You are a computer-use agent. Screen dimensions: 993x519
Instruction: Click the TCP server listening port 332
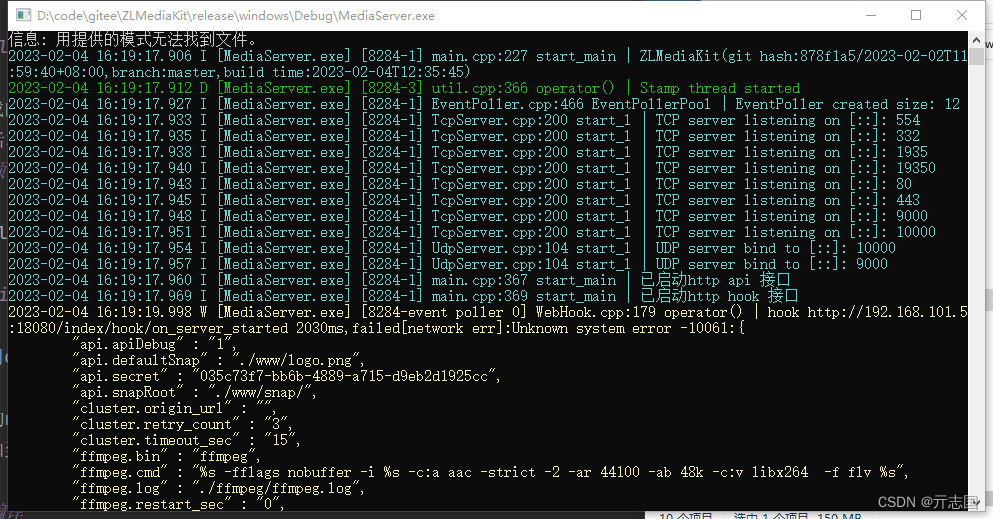(908, 136)
